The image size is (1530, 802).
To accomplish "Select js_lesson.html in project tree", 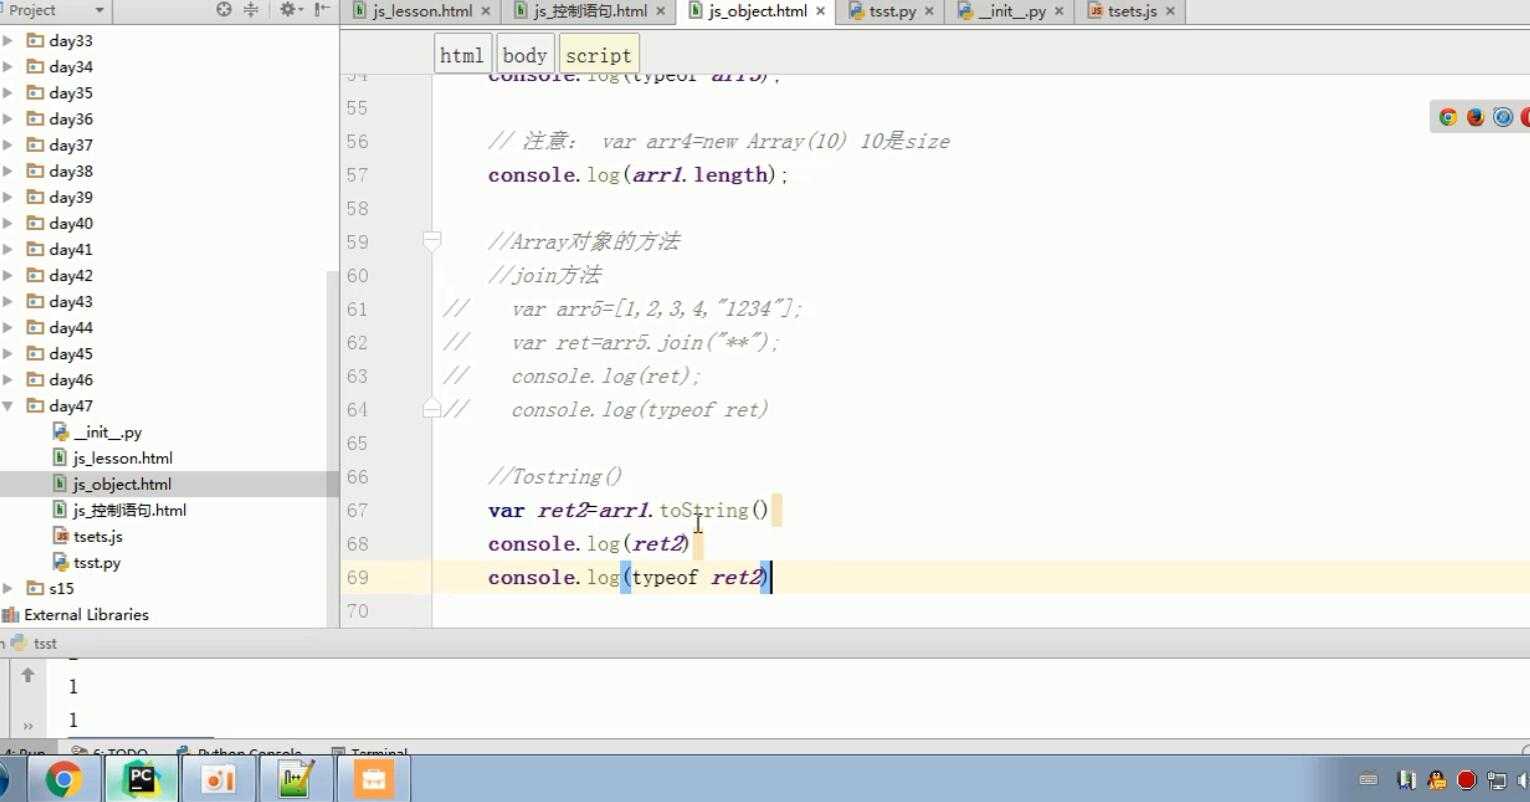I will 122,458.
